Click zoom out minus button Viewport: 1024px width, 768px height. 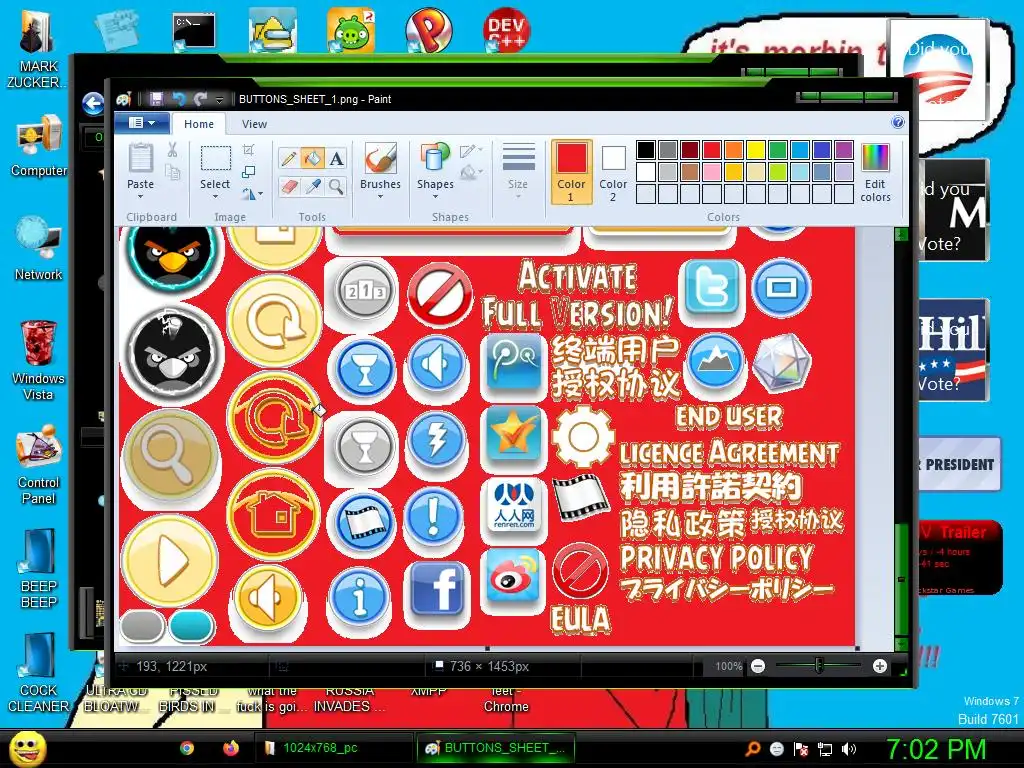tap(758, 666)
